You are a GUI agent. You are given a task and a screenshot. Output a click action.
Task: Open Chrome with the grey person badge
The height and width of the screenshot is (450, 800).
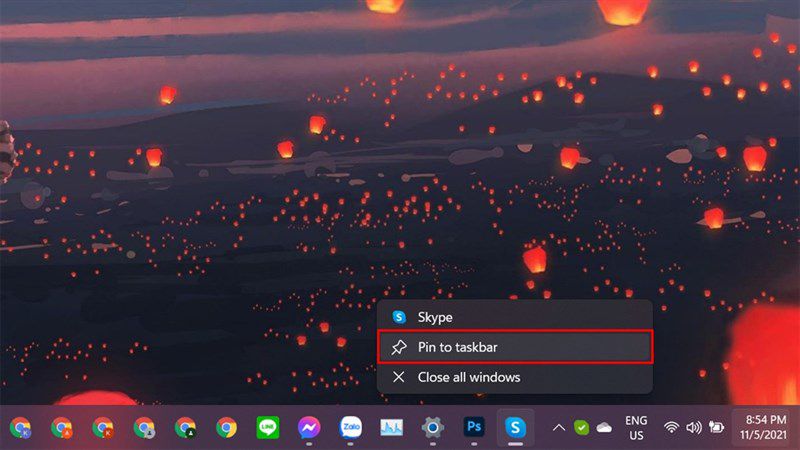(x=144, y=428)
